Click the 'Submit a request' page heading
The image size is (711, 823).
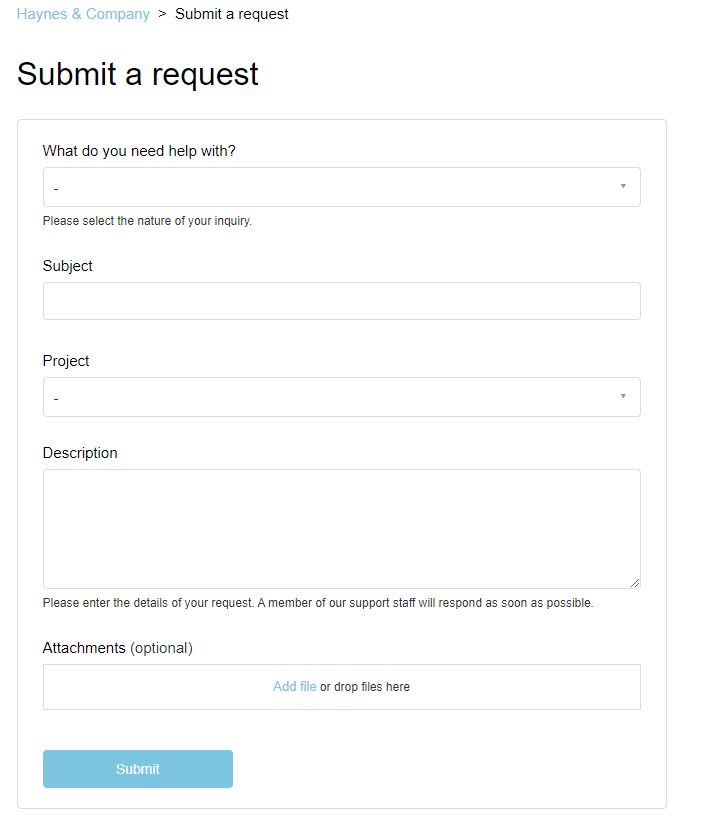pyautogui.click(x=138, y=74)
